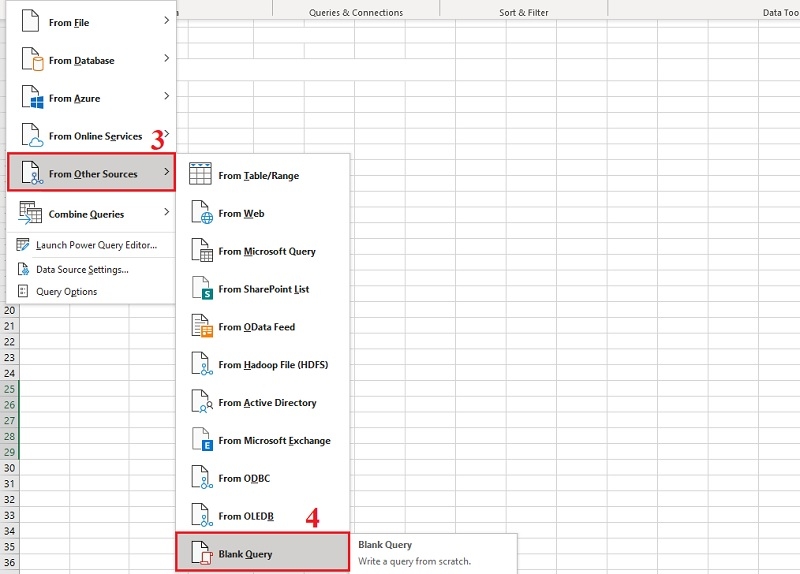The height and width of the screenshot is (574, 800).
Task: Expand the Combine Queries submenu arrow
Action: pyautogui.click(x=166, y=212)
